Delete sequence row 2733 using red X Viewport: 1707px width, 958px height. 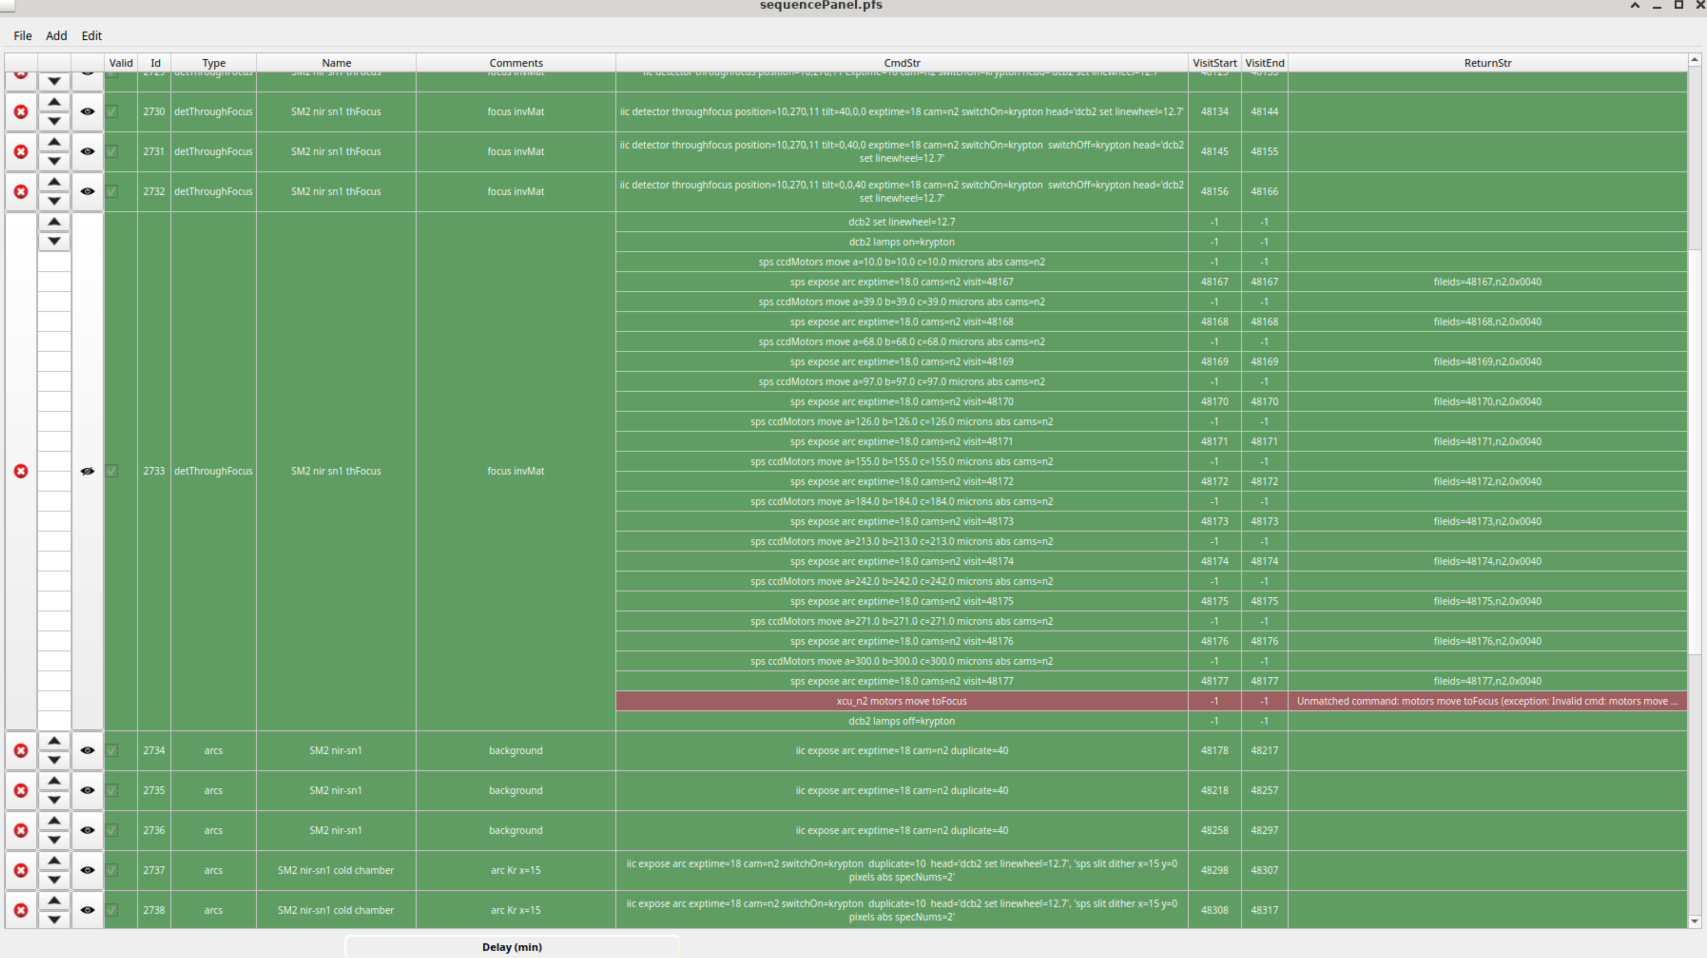pyautogui.click(x=21, y=471)
